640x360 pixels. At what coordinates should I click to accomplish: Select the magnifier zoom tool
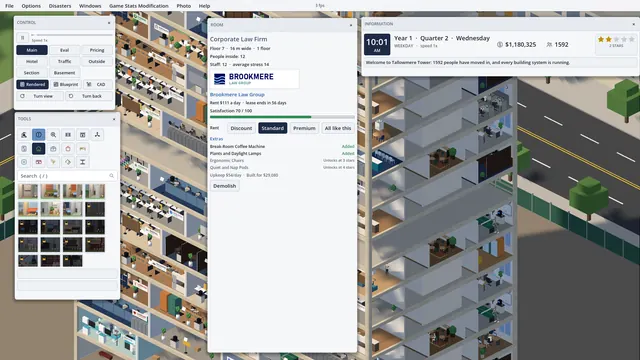[53, 135]
